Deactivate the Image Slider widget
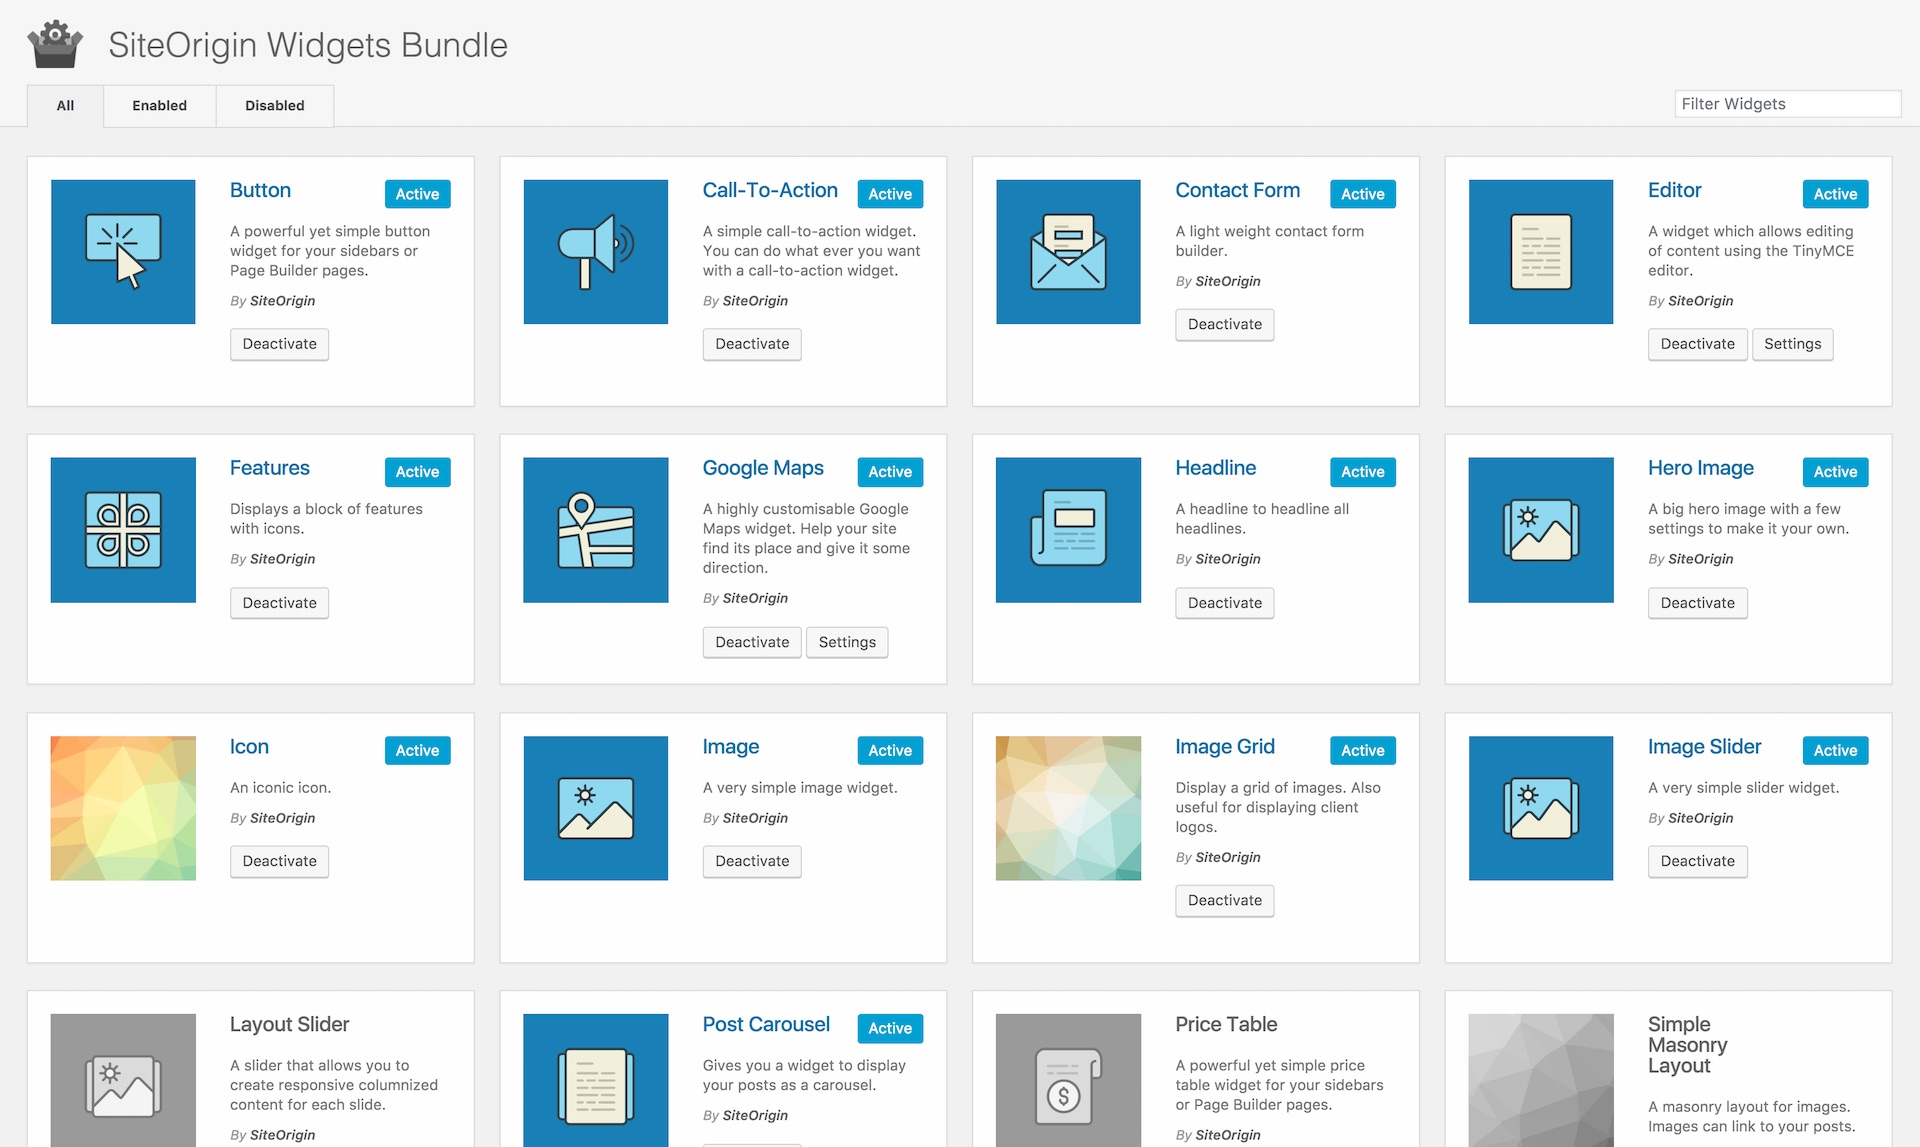This screenshot has height=1147, width=1920. point(1698,861)
